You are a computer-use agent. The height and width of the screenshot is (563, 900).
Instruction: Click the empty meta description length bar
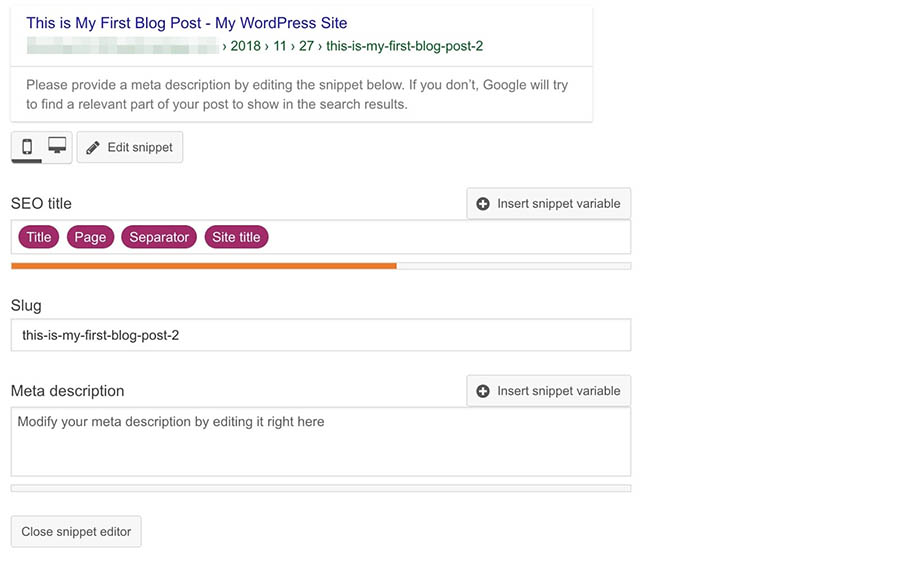pyautogui.click(x=321, y=488)
